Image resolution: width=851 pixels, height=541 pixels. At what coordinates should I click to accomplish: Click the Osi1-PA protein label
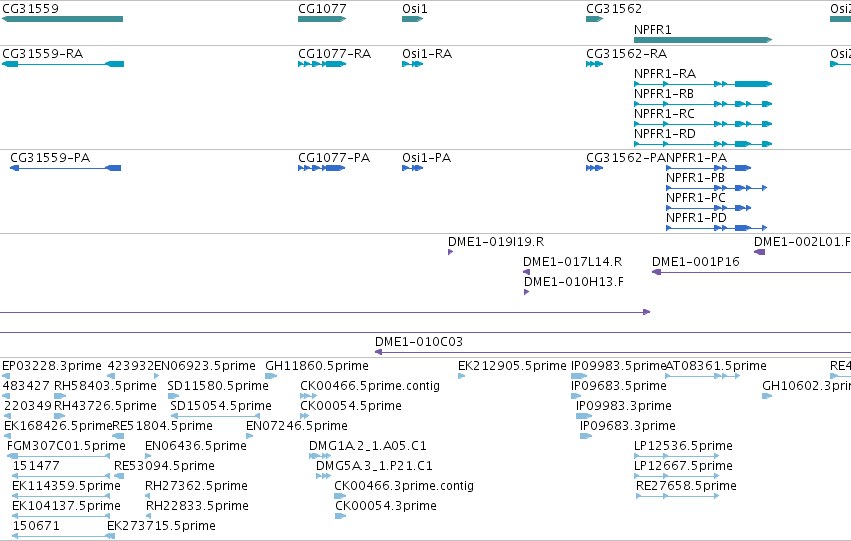[427, 158]
